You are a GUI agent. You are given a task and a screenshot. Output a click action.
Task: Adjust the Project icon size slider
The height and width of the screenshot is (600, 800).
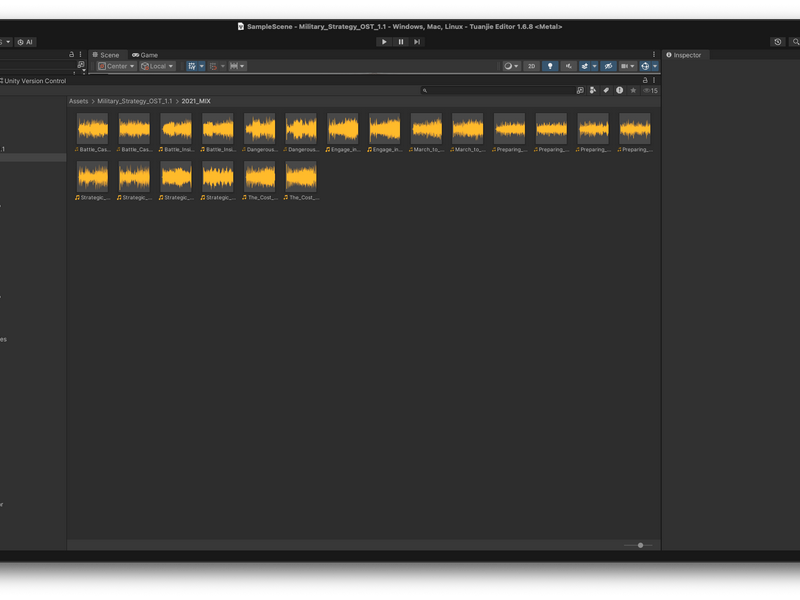638,545
